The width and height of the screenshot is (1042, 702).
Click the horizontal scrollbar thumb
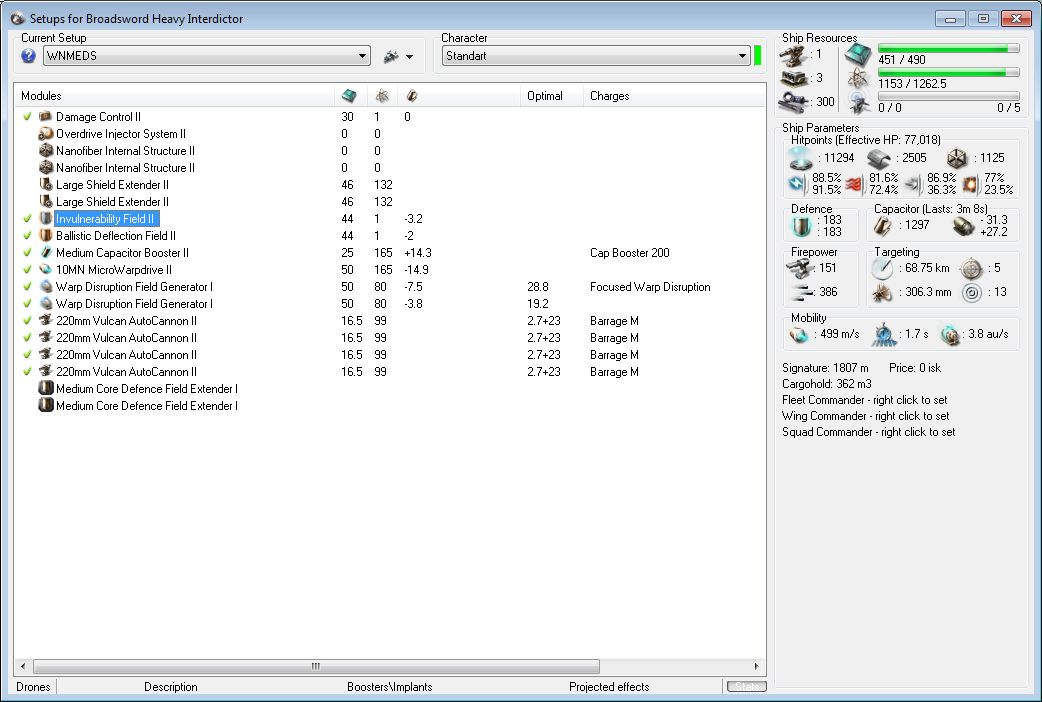click(316, 666)
